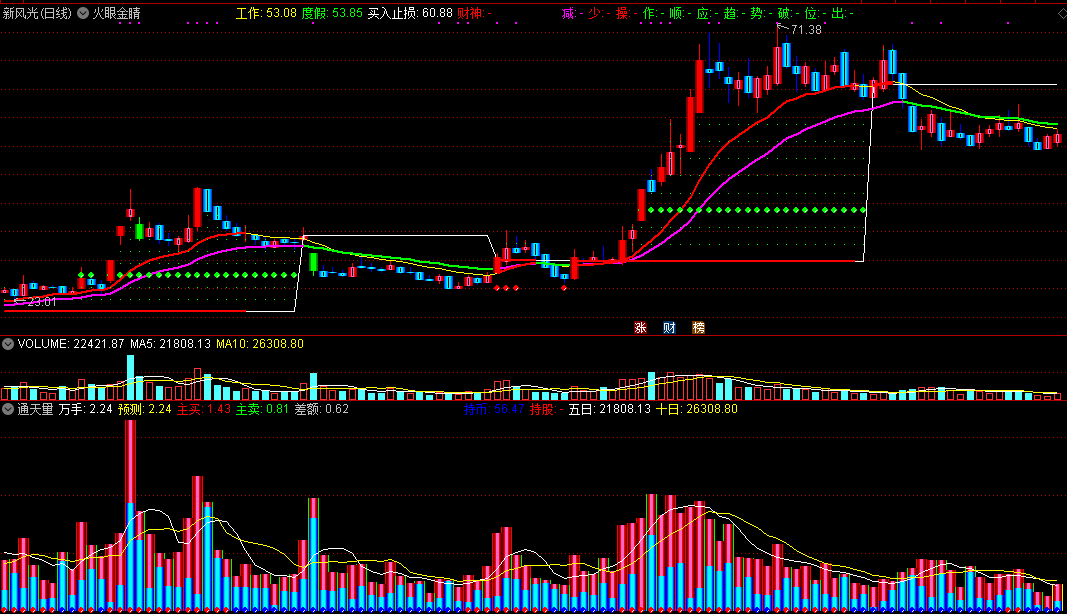The image size is (1067, 614).
Task: Click the 71.38 high price marker
Action: pos(806,30)
